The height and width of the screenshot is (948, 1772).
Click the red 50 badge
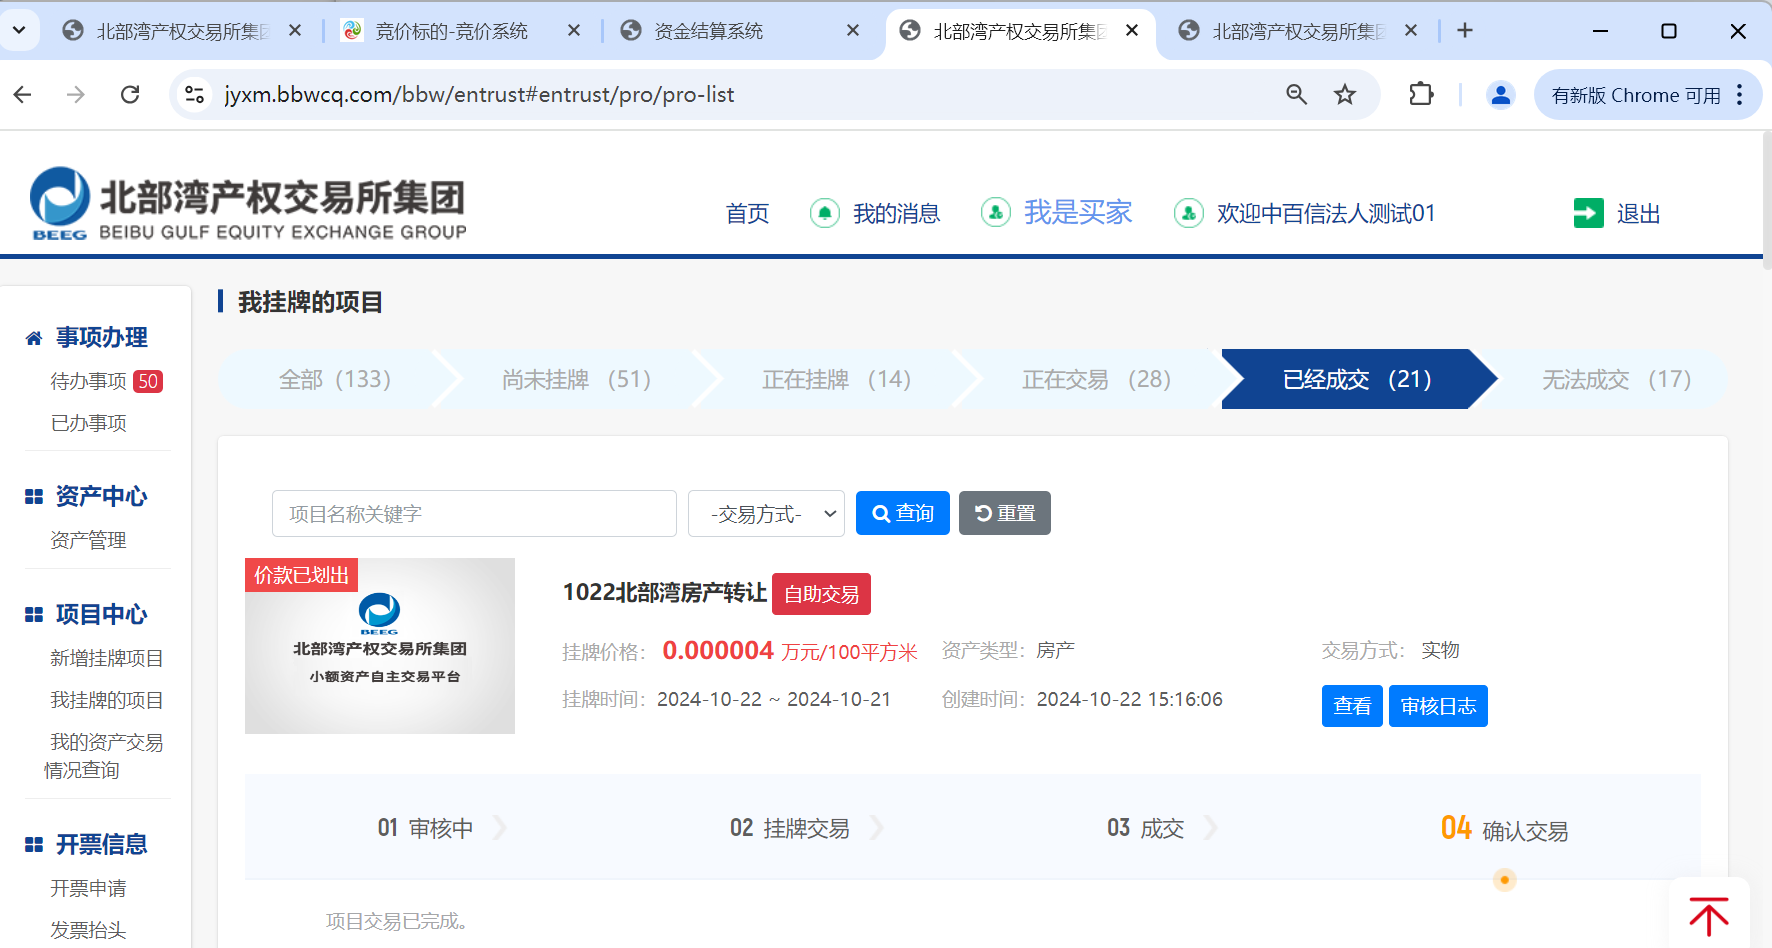(x=148, y=381)
